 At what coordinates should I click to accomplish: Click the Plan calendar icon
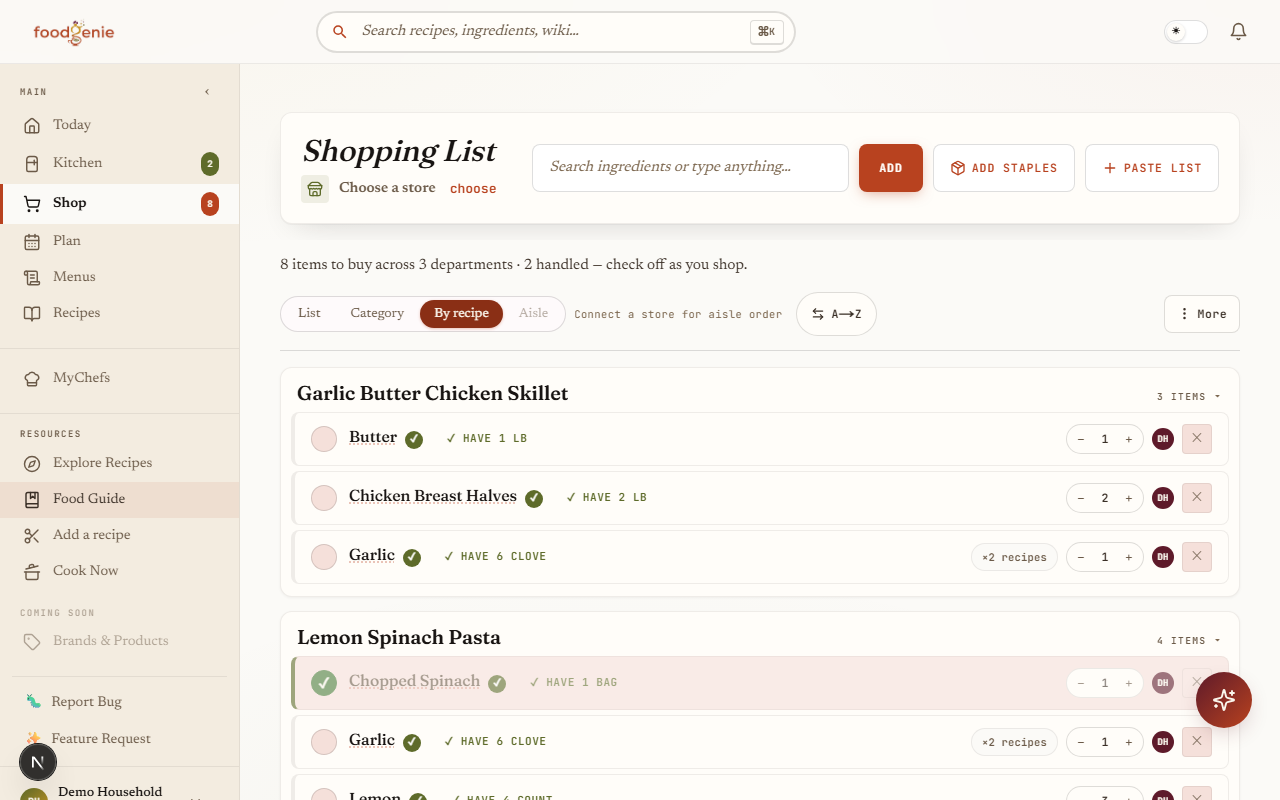pyautogui.click(x=32, y=241)
